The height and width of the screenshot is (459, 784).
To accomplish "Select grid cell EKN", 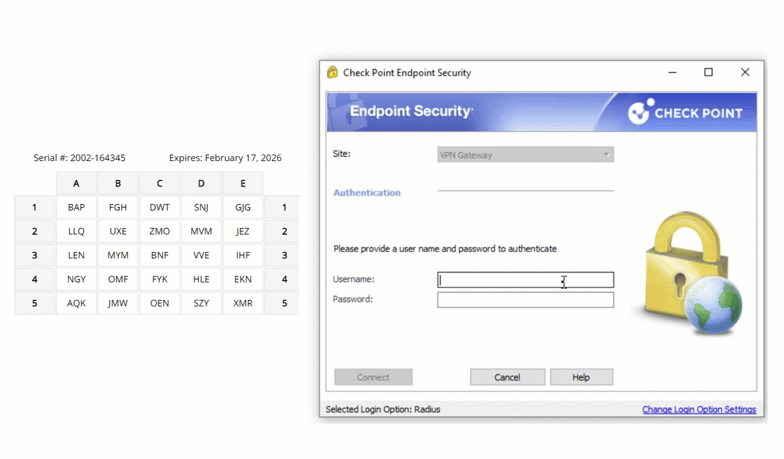I will pos(242,279).
